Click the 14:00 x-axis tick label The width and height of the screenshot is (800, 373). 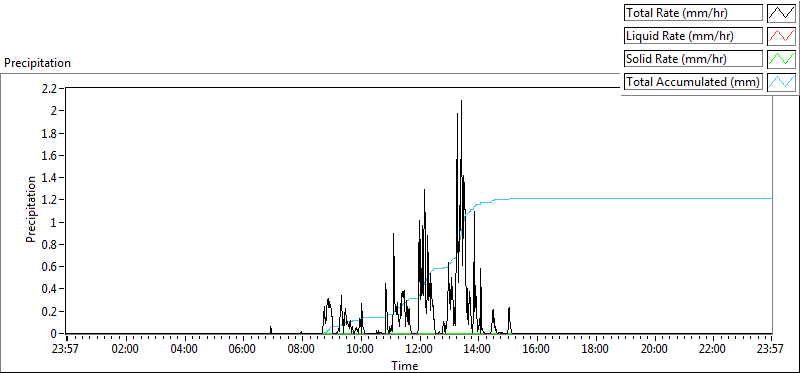click(478, 350)
